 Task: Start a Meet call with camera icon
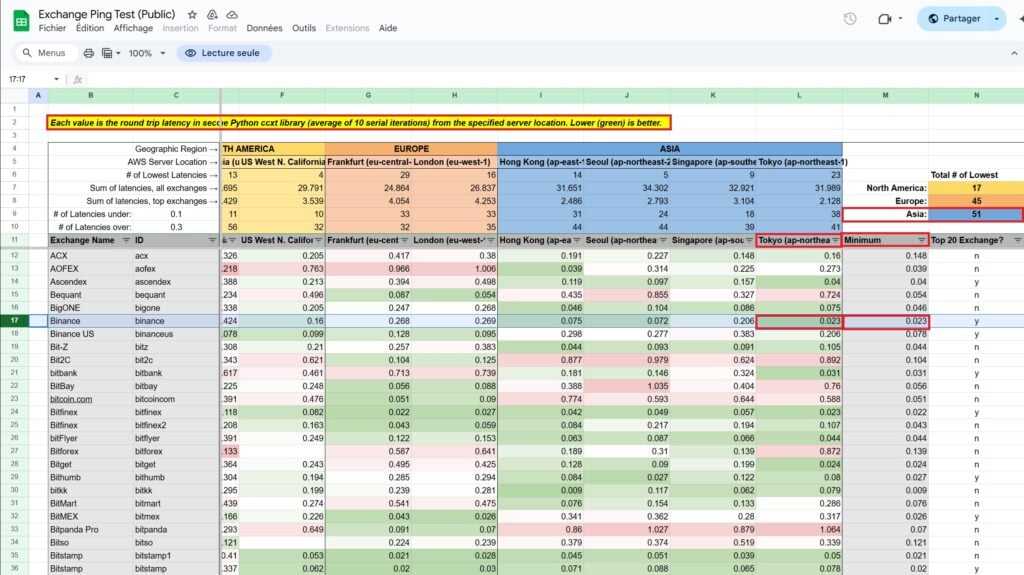(884, 19)
